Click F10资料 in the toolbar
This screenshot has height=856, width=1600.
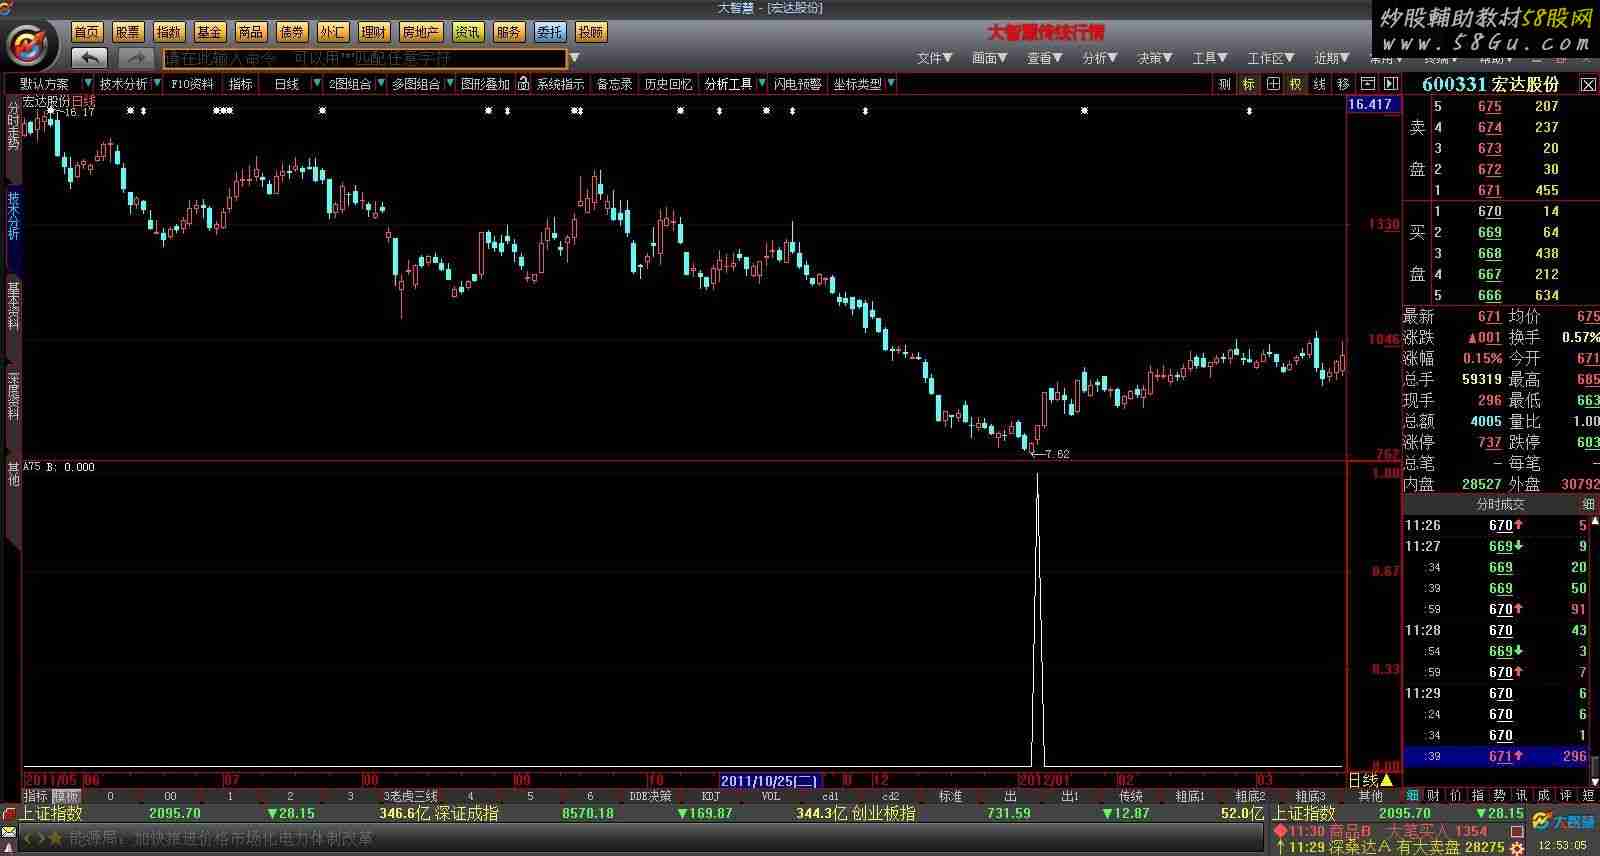(192, 84)
